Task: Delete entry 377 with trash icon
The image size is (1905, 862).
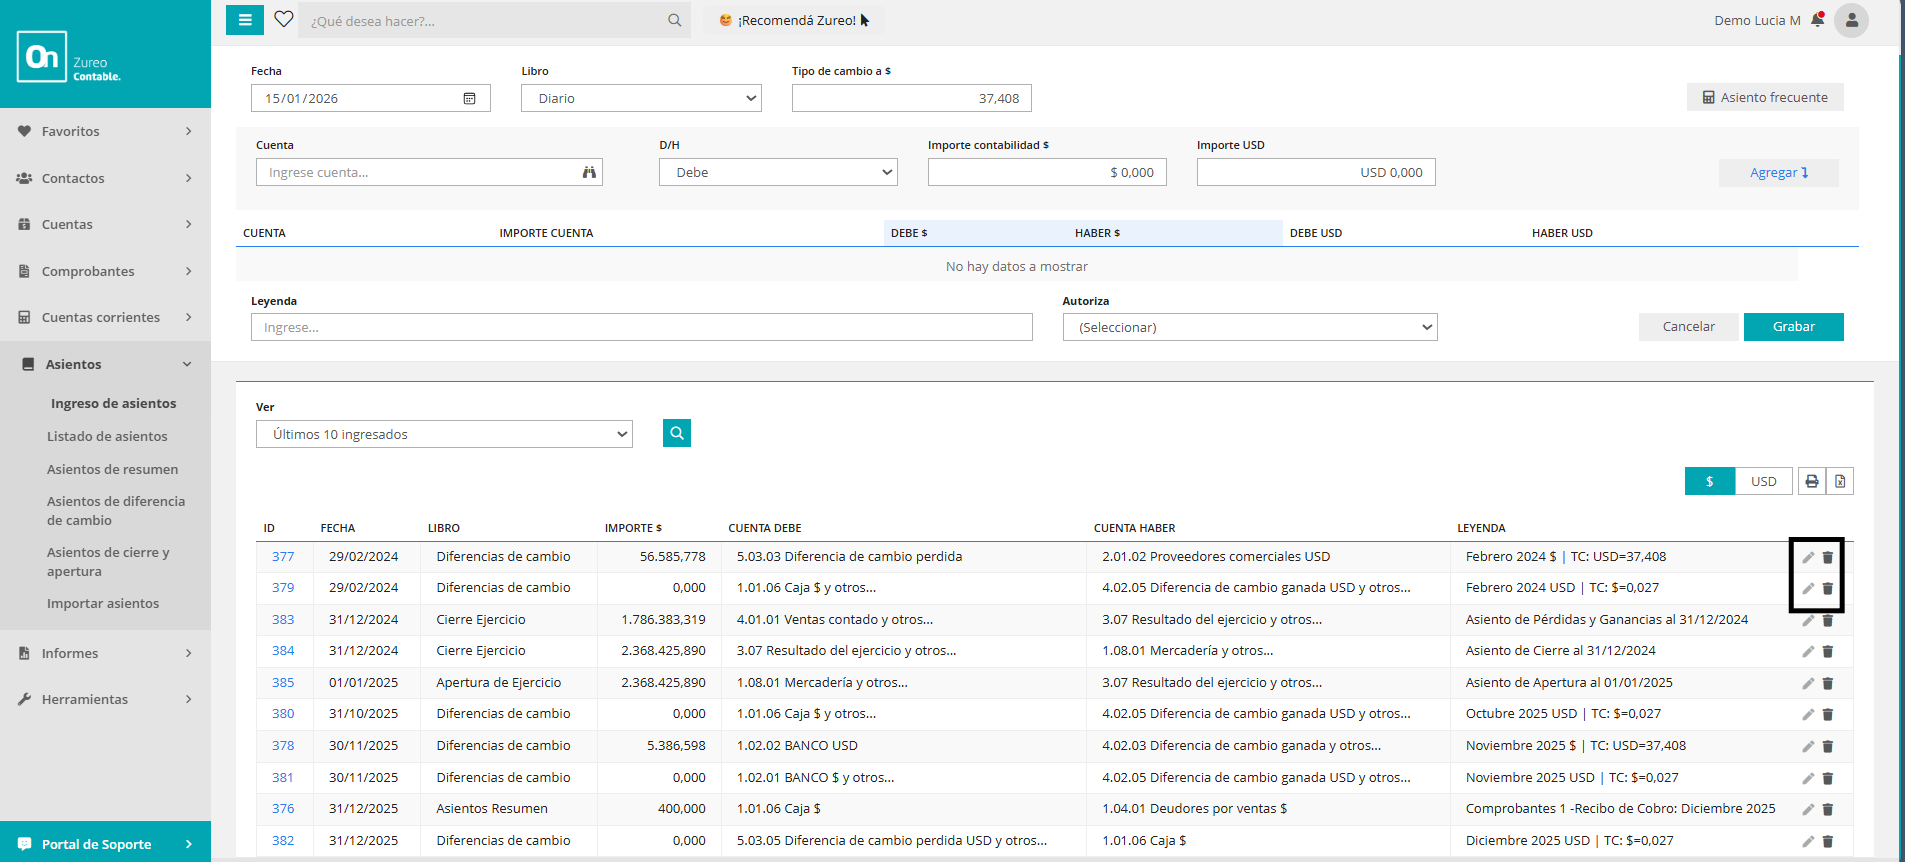Action: pos(1828,557)
